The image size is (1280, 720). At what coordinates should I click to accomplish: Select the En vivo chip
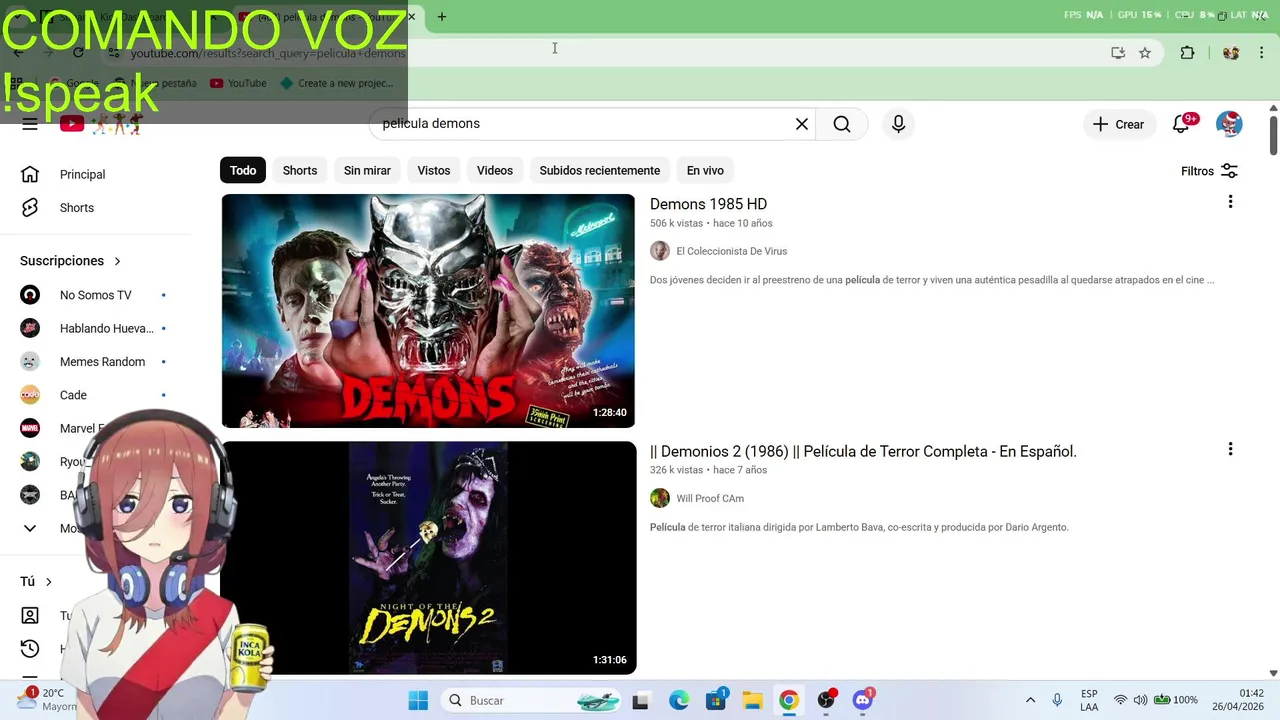(705, 170)
